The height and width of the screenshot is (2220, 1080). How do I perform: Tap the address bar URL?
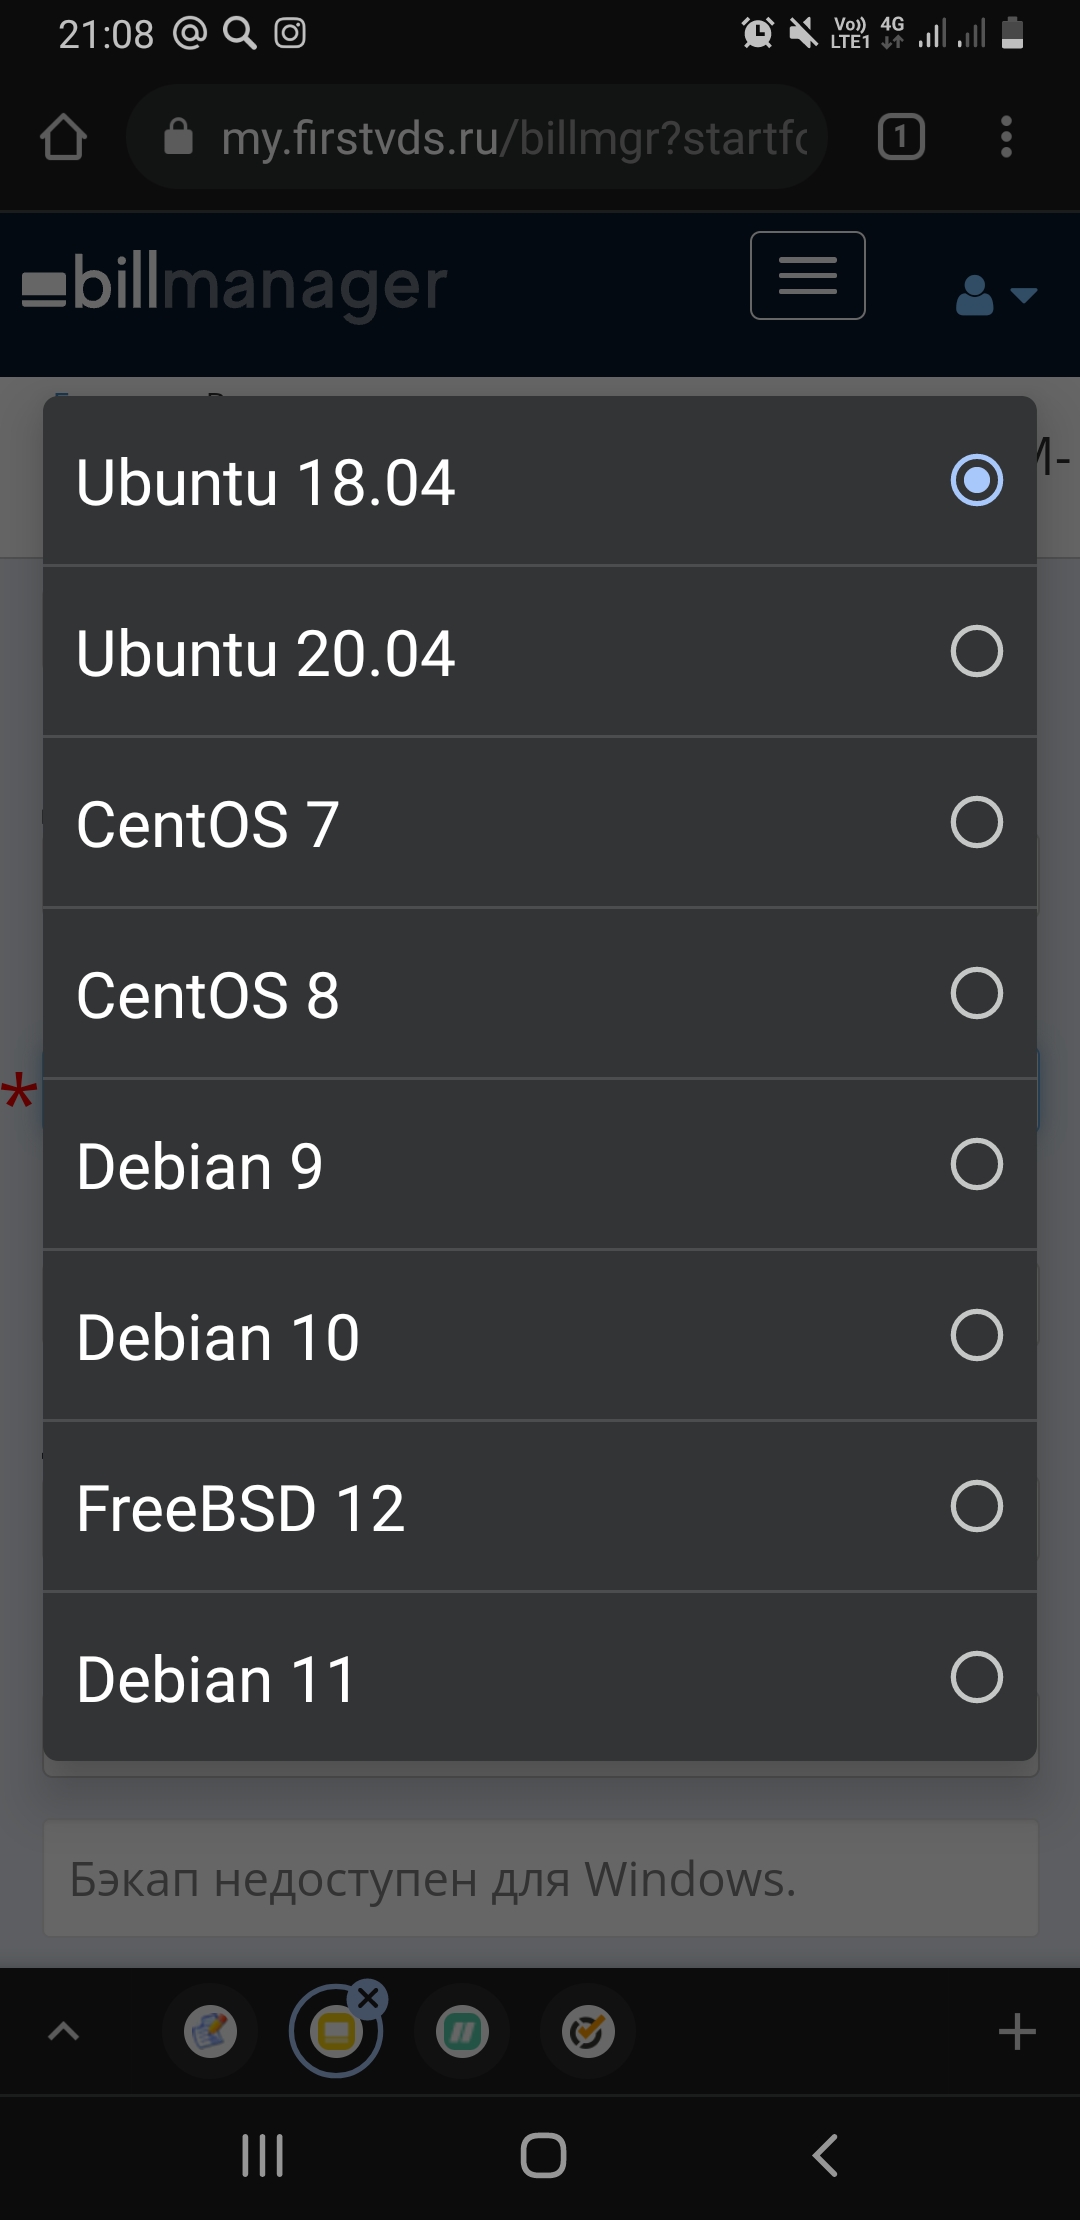tap(512, 137)
